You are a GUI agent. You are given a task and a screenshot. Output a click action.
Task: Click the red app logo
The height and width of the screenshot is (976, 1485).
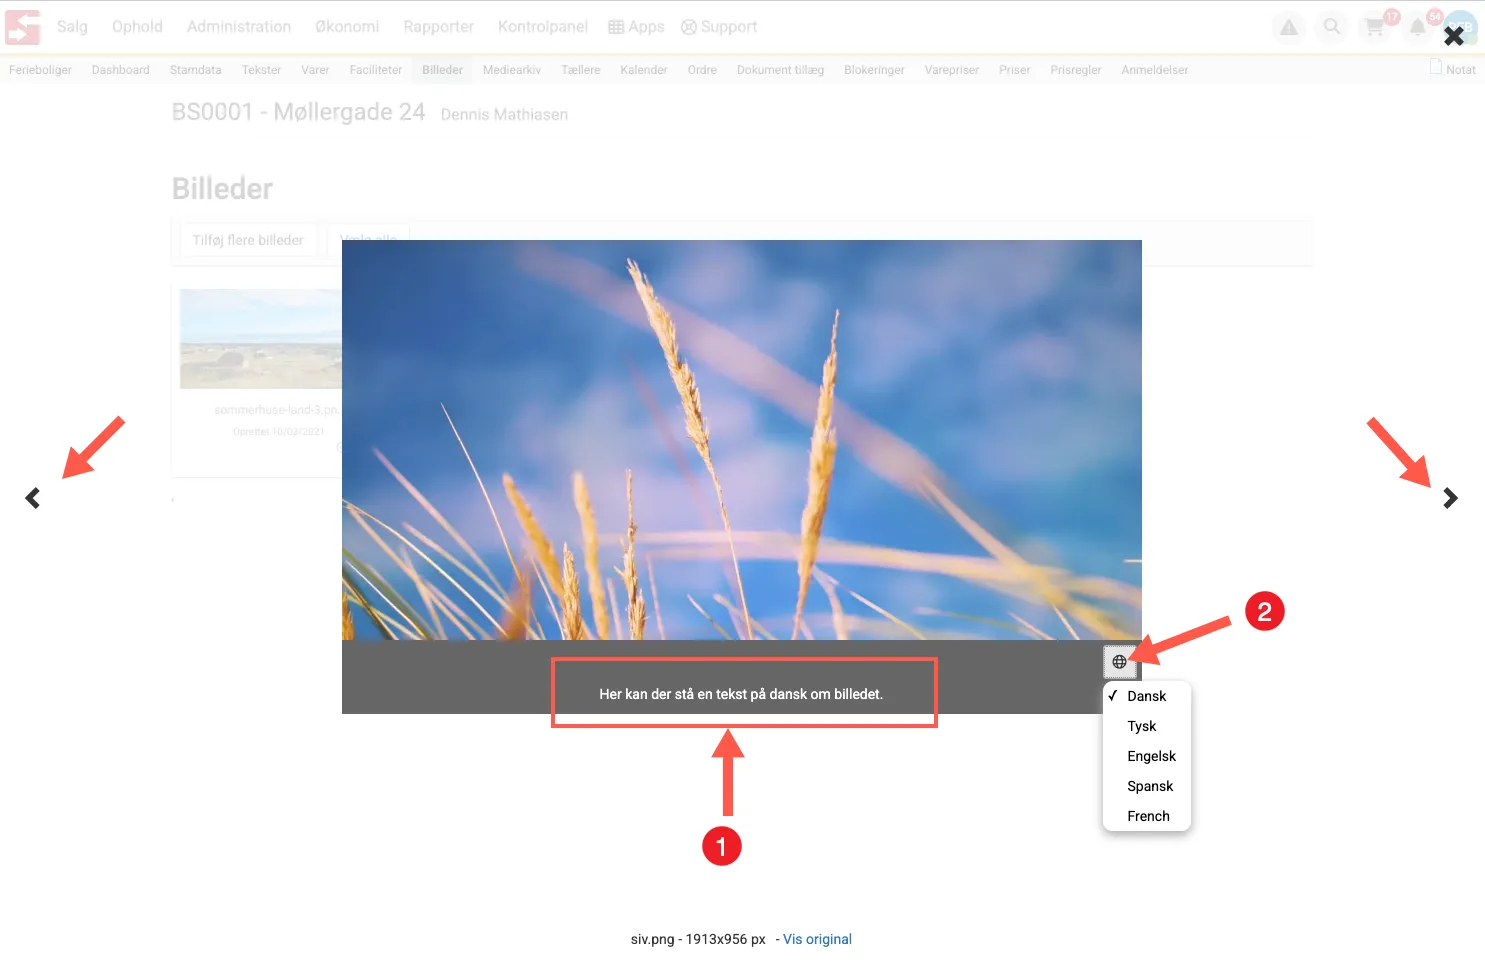click(23, 27)
